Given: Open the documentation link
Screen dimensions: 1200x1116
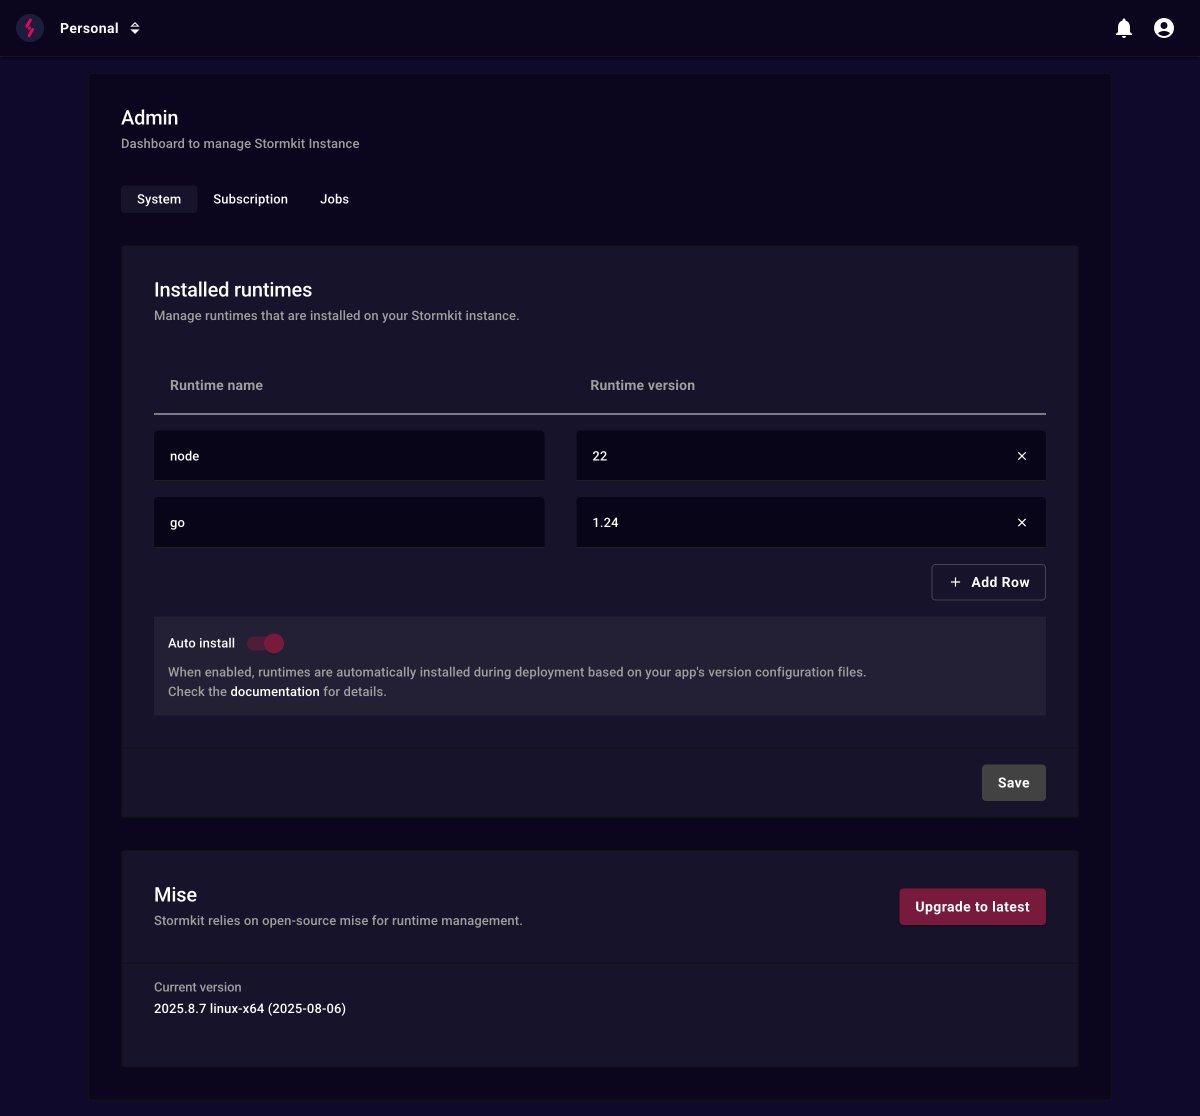Looking at the screenshot, I should coord(275,691).
